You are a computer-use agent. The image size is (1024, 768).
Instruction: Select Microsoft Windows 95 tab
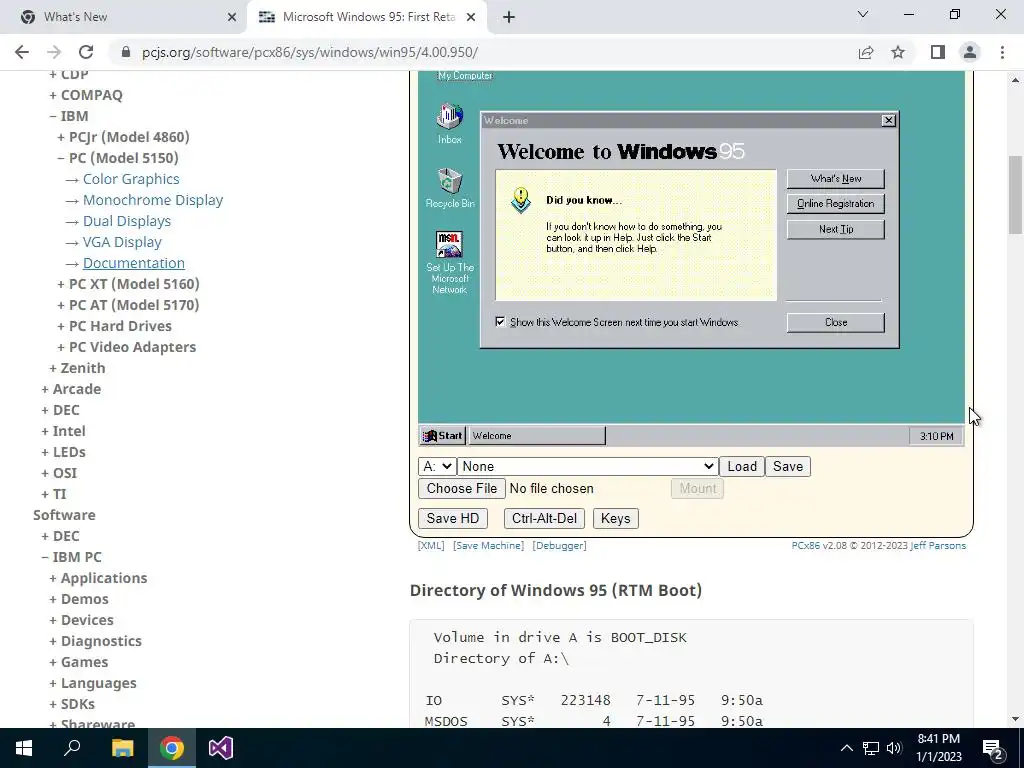pos(366,17)
